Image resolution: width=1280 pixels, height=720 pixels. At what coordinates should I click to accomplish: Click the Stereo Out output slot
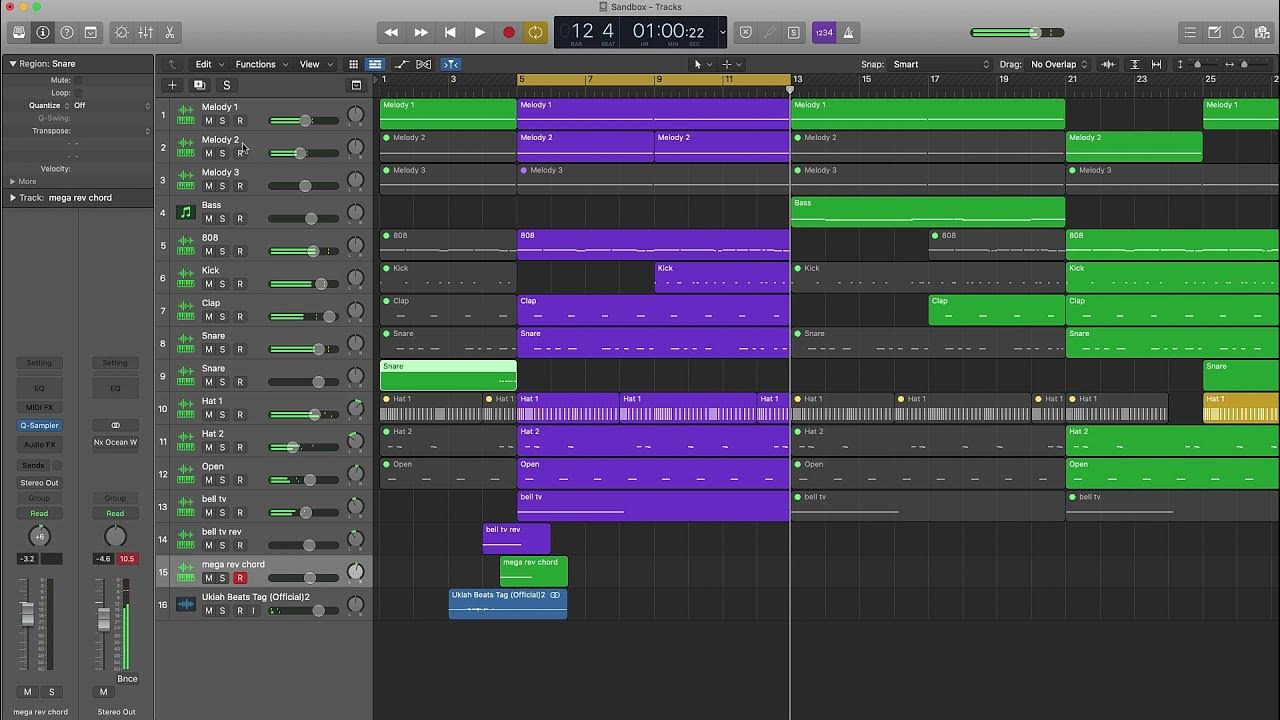pos(39,483)
